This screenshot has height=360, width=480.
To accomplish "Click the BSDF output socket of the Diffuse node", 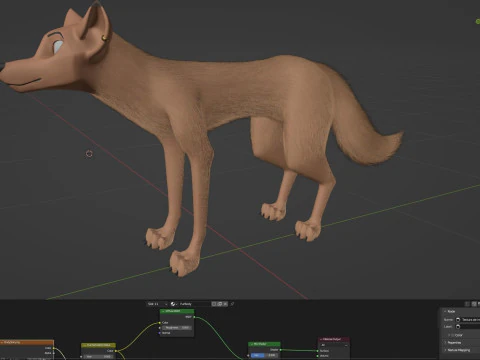I will coord(194,317).
